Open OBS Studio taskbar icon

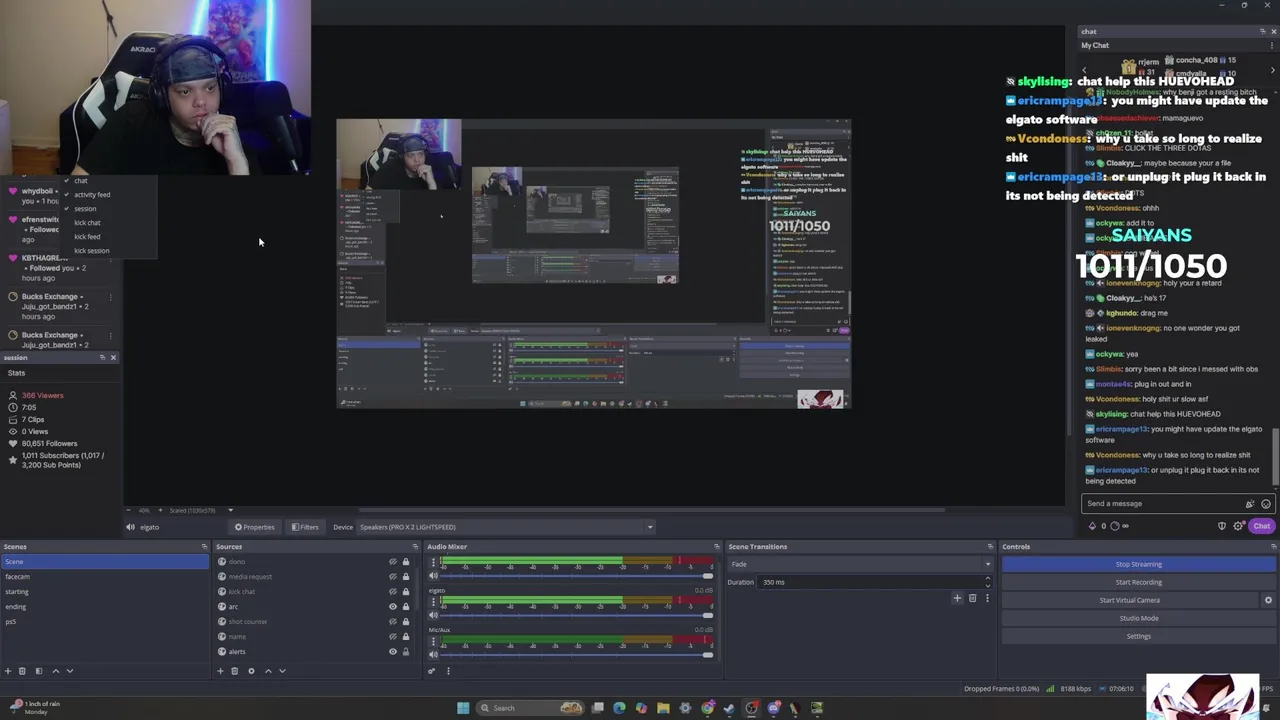click(751, 708)
